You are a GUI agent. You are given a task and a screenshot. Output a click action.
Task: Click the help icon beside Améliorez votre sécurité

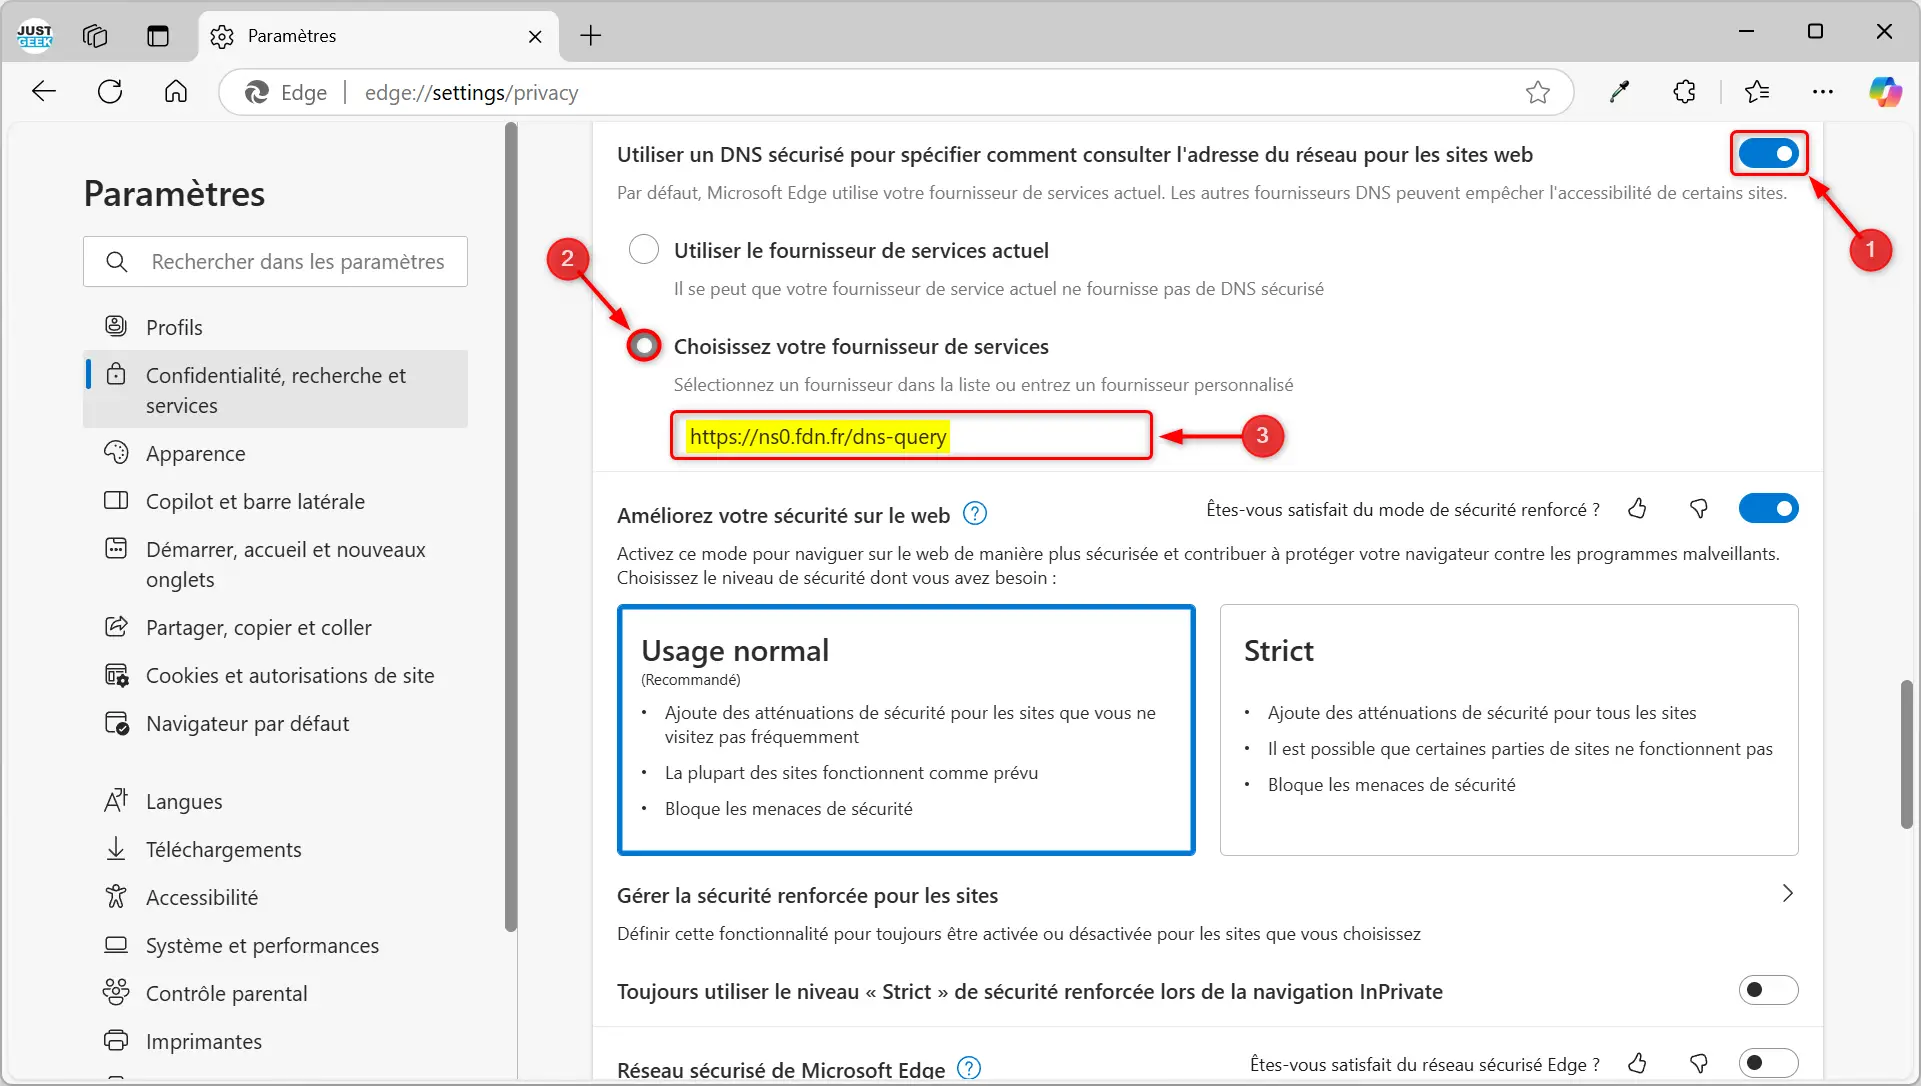coord(974,514)
